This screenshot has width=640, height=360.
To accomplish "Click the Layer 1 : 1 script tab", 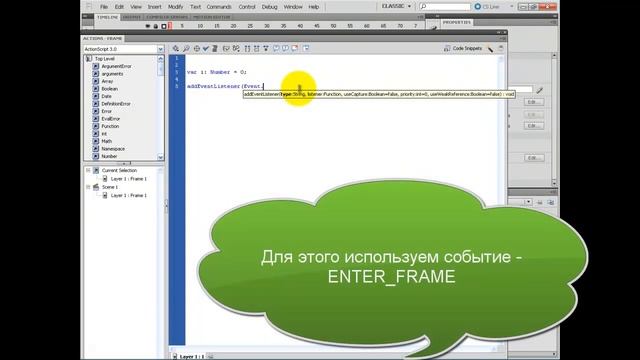I will [188, 356].
